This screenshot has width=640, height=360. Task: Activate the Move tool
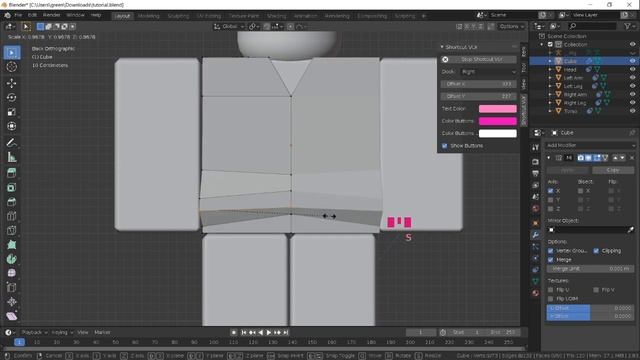click(11, 83)
